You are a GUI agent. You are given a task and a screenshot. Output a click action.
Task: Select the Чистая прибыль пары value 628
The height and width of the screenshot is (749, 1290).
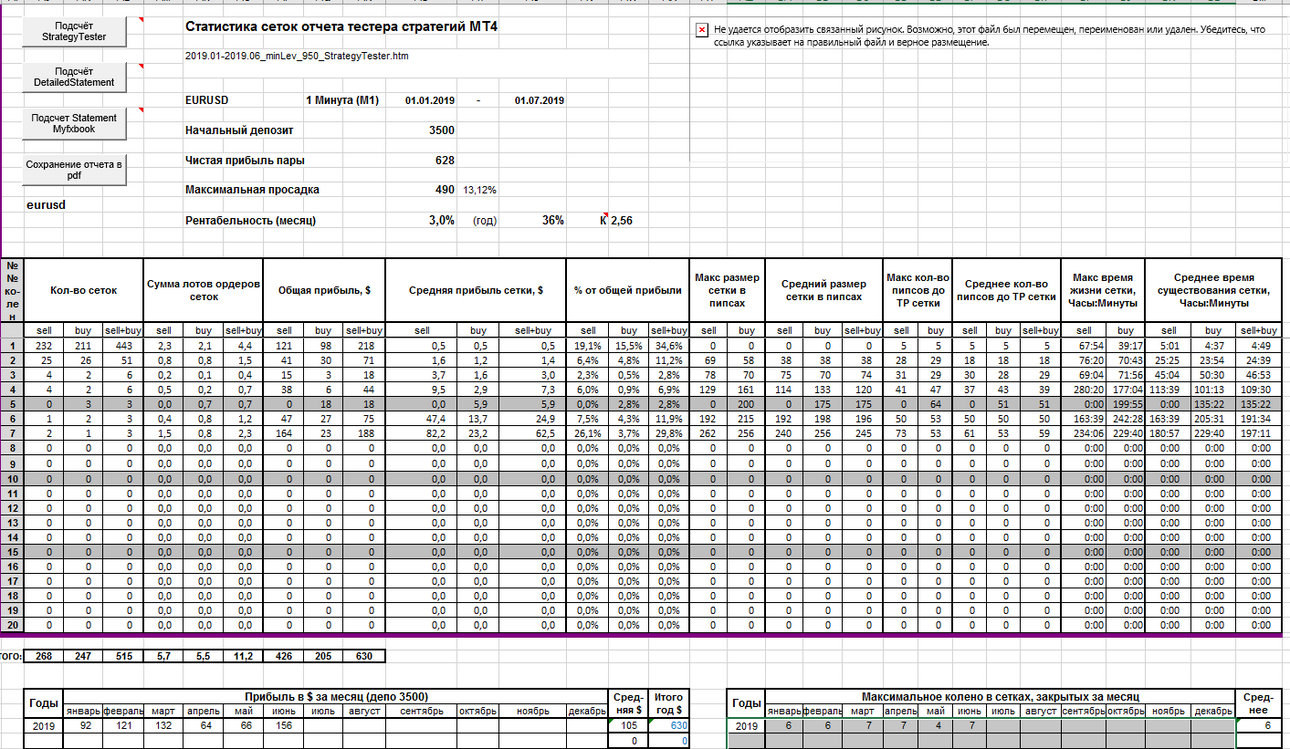coord(444,160)
